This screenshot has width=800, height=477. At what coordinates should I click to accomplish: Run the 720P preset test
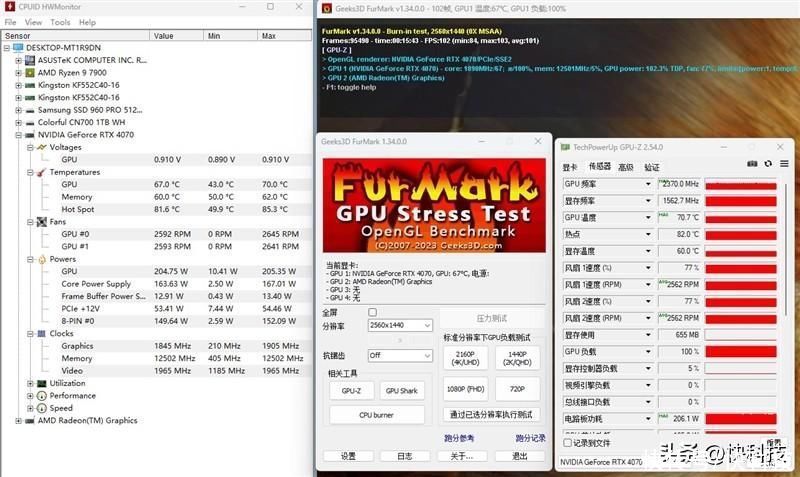[517, 389]
